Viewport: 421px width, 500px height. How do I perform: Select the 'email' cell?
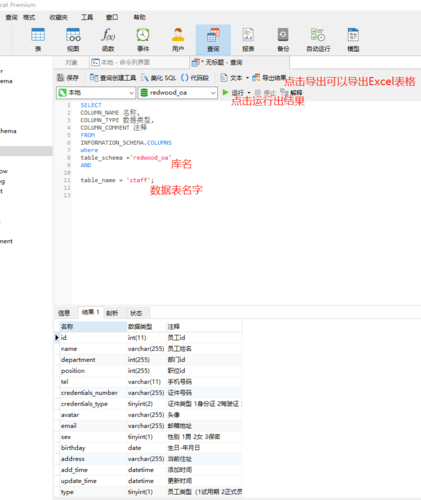[93, 426]
